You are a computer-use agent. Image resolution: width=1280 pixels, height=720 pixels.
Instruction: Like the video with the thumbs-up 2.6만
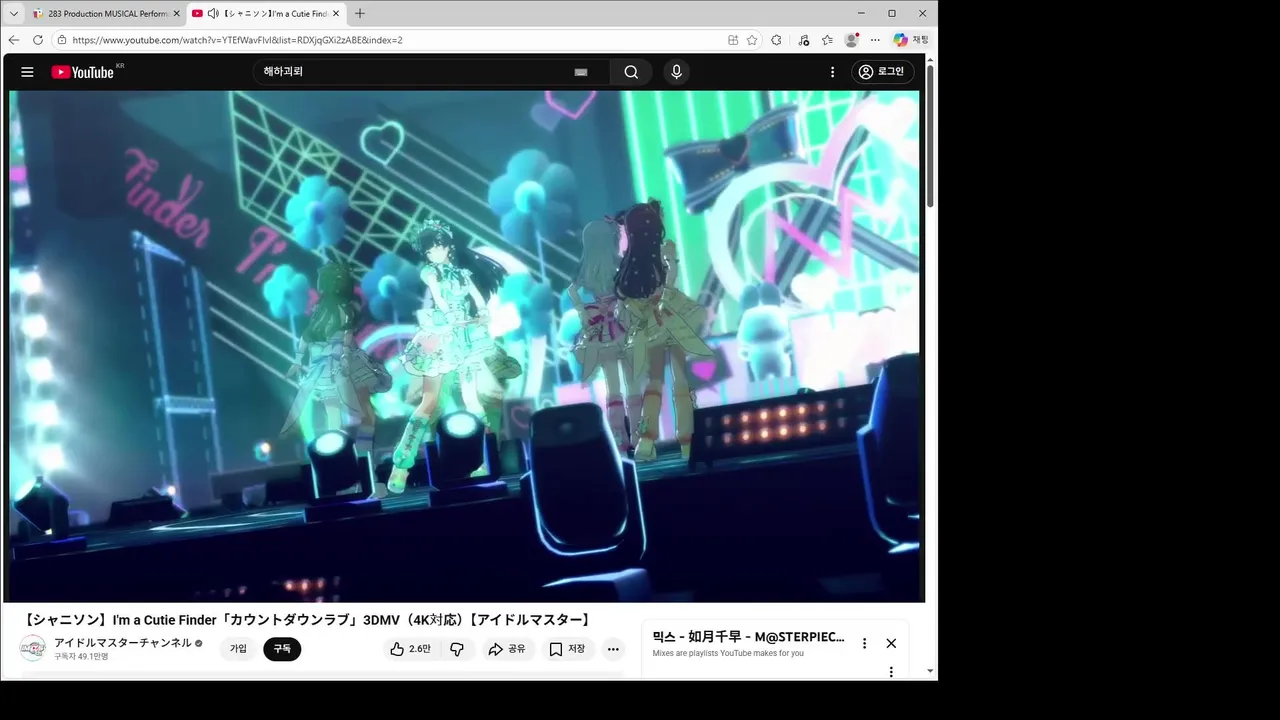(411, 649)
